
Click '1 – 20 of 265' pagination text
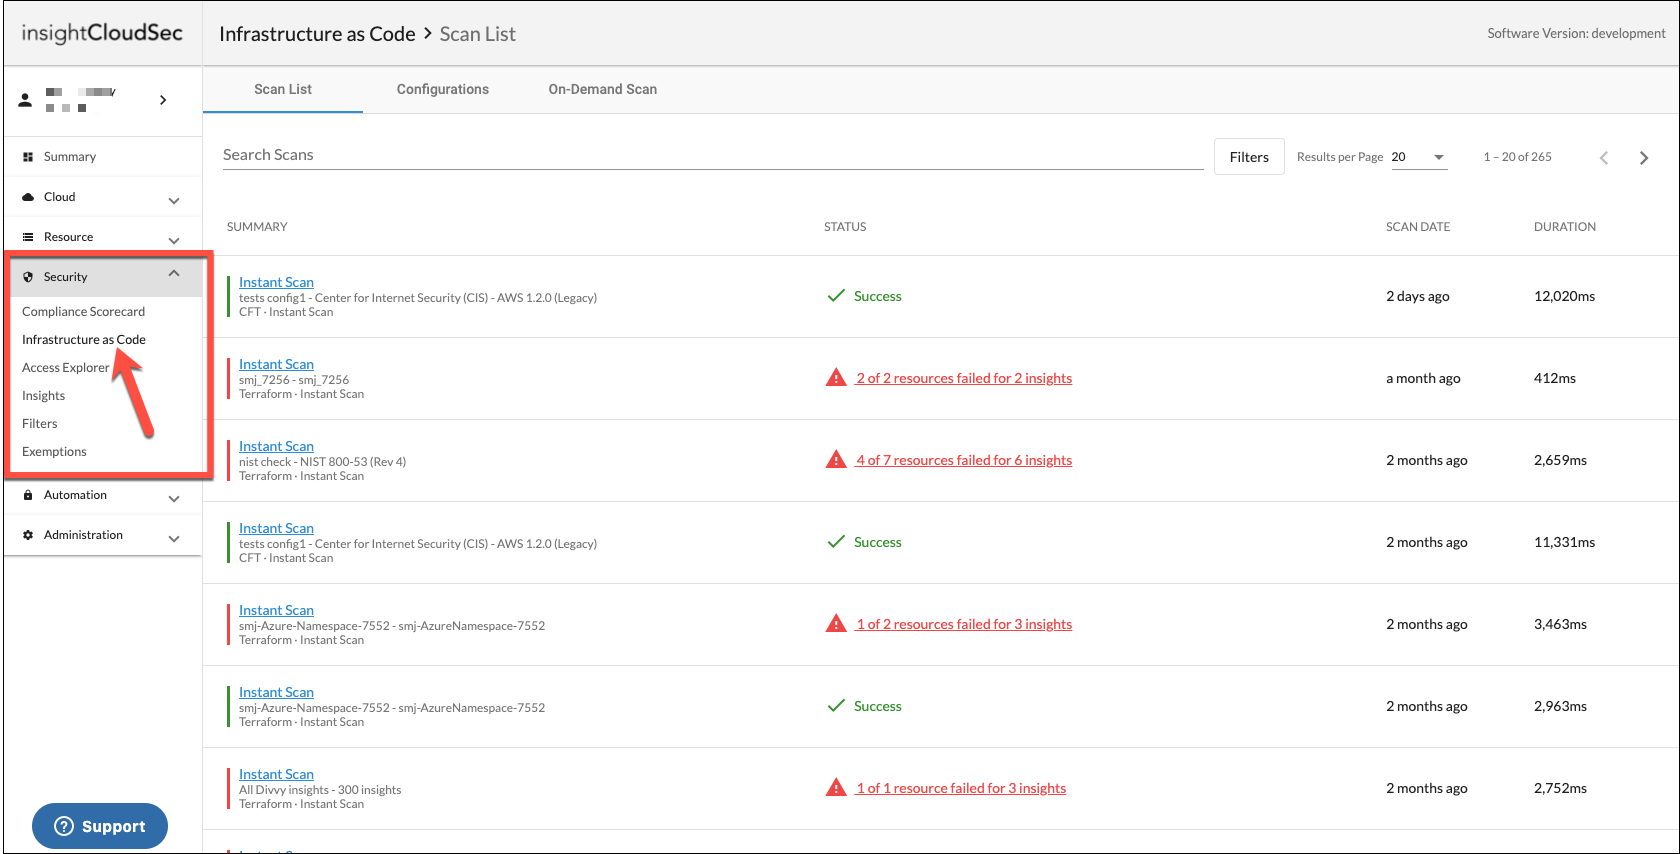coord(1518,157)
